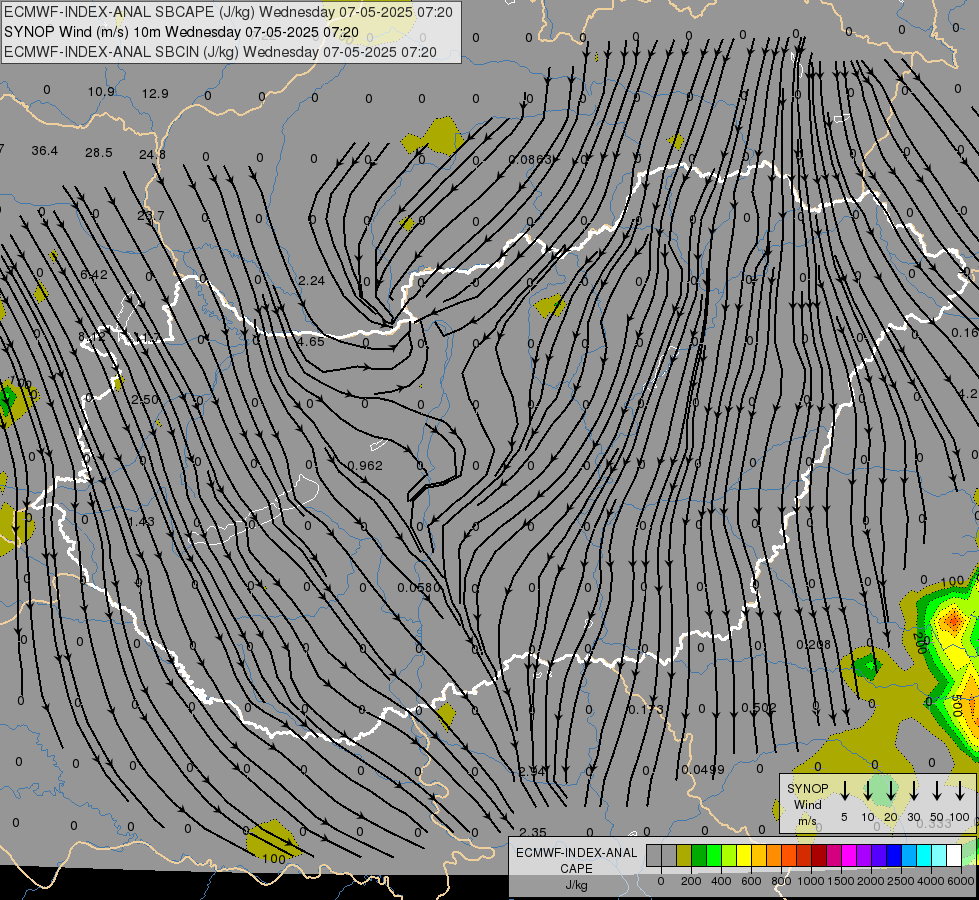Click the 1.43 value on the map
979x900 pixels.
pos(141,522)
